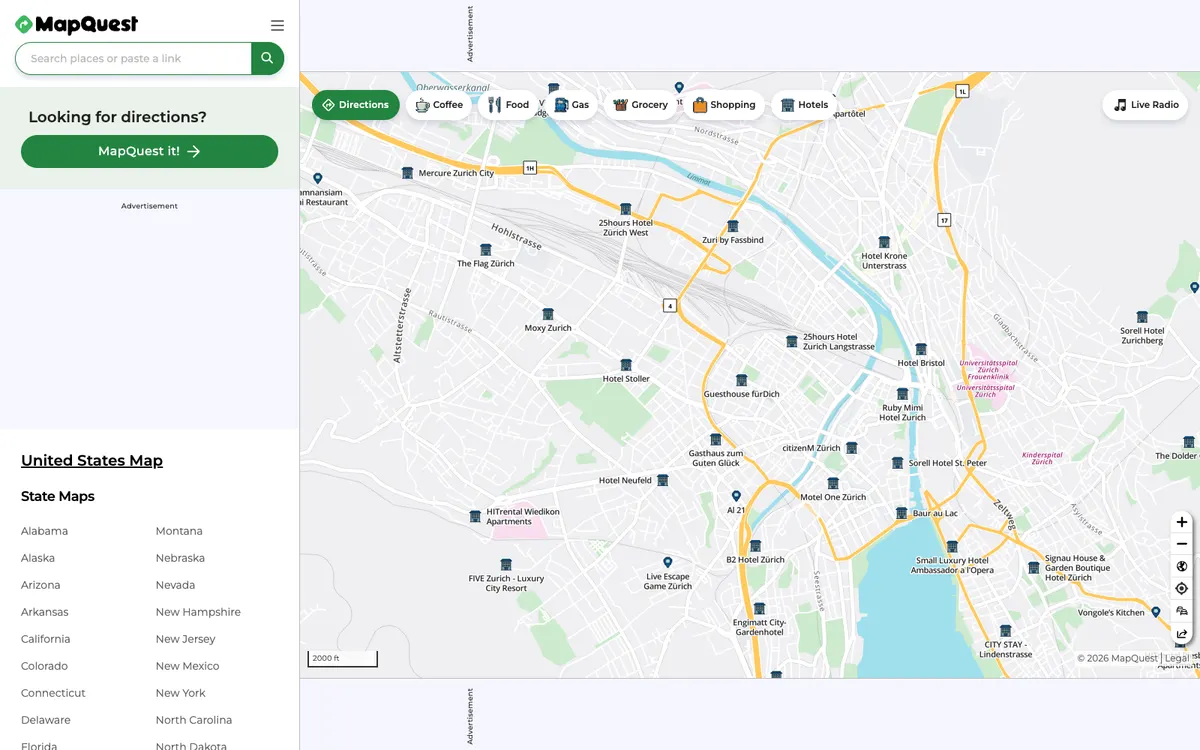Zoom out on the map
The width and height of the screenshot is (1200, 750).
tap(1182, 544)
